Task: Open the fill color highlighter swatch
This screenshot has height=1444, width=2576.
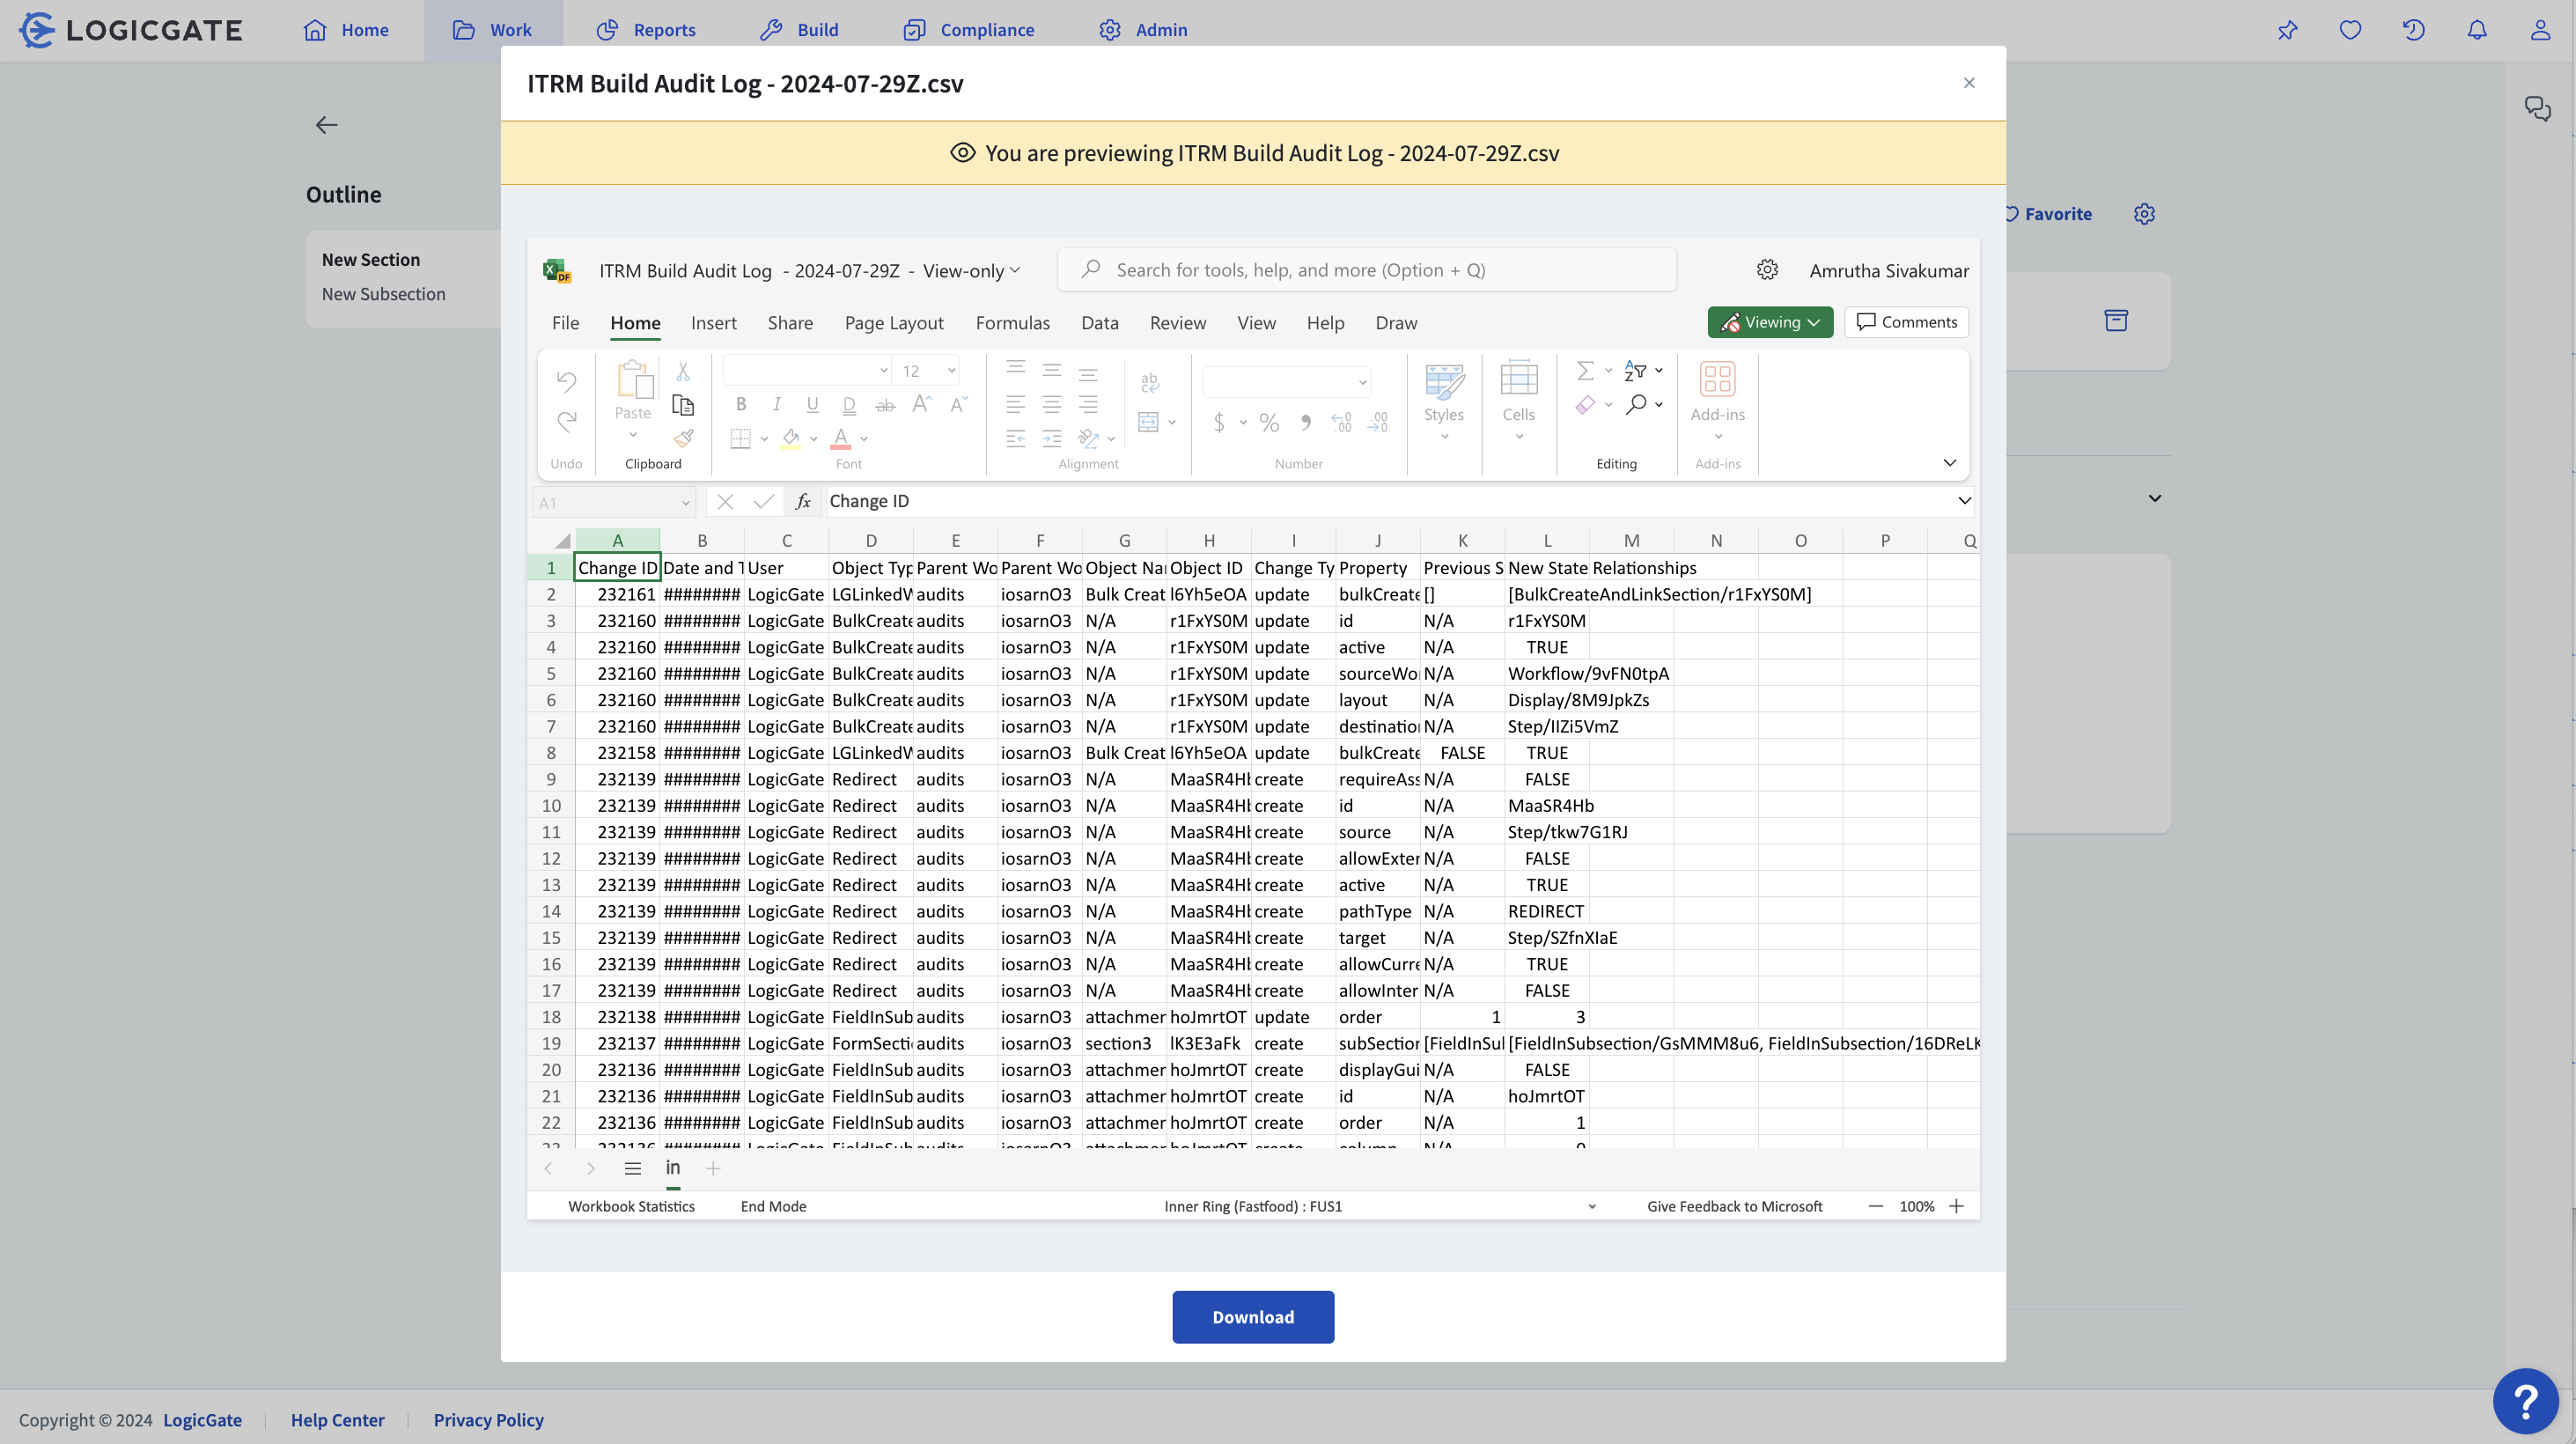Action: click(x=791, y=438)
